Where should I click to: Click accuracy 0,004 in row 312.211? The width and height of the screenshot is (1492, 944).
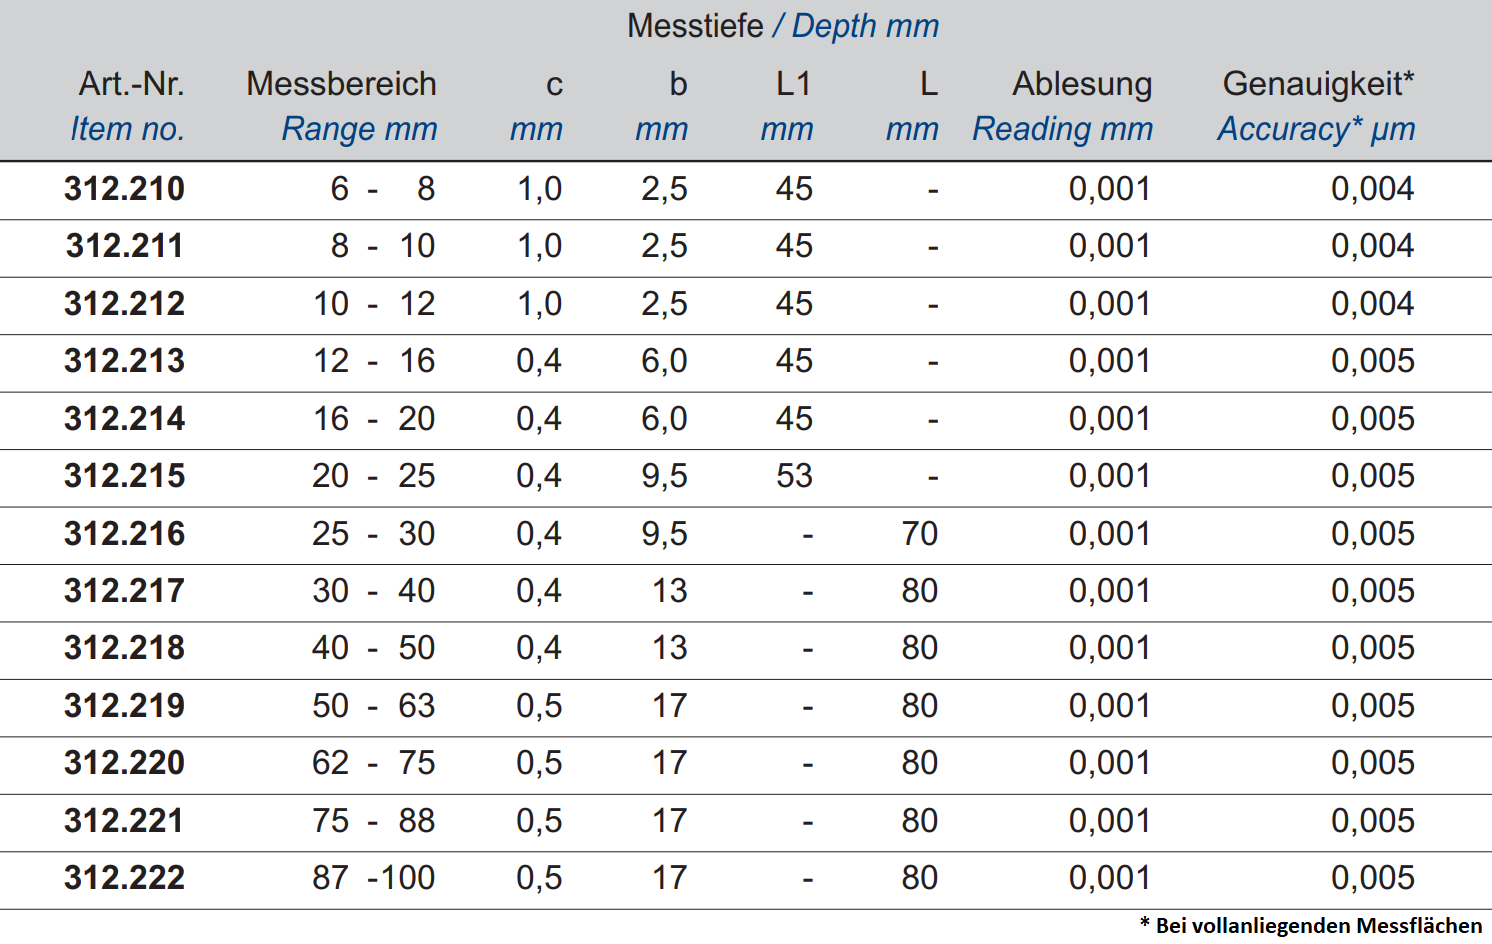[1372, 246]
